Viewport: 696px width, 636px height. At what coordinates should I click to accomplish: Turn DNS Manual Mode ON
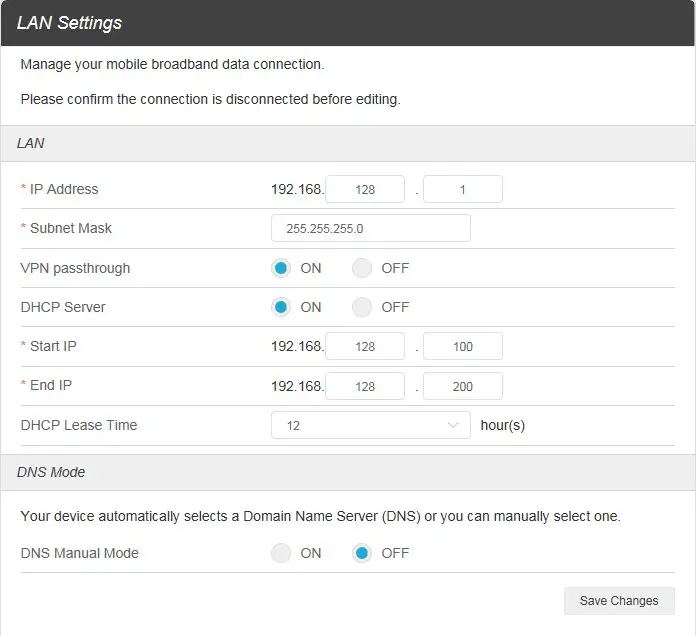[282, 553]
